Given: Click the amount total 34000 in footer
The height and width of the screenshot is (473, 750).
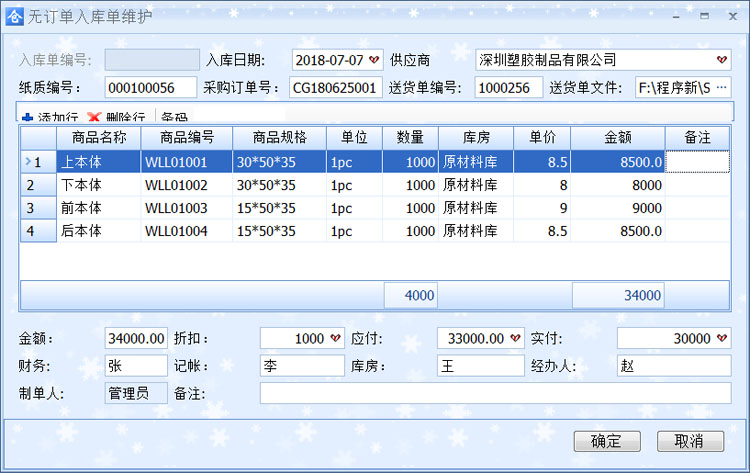Looking at the screenshot, I should point(618,295).
